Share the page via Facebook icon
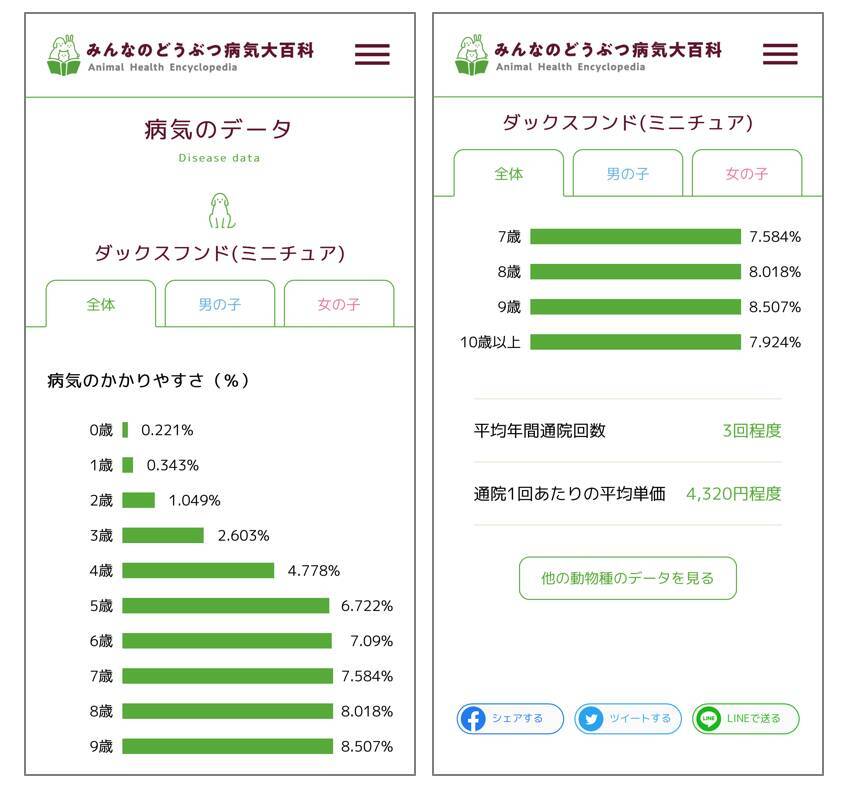 point(473,718)
